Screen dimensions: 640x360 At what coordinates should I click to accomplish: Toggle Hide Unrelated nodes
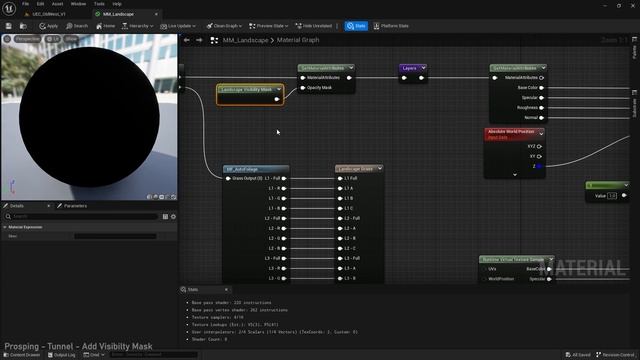pyautogui.click(x=313, y=26)
